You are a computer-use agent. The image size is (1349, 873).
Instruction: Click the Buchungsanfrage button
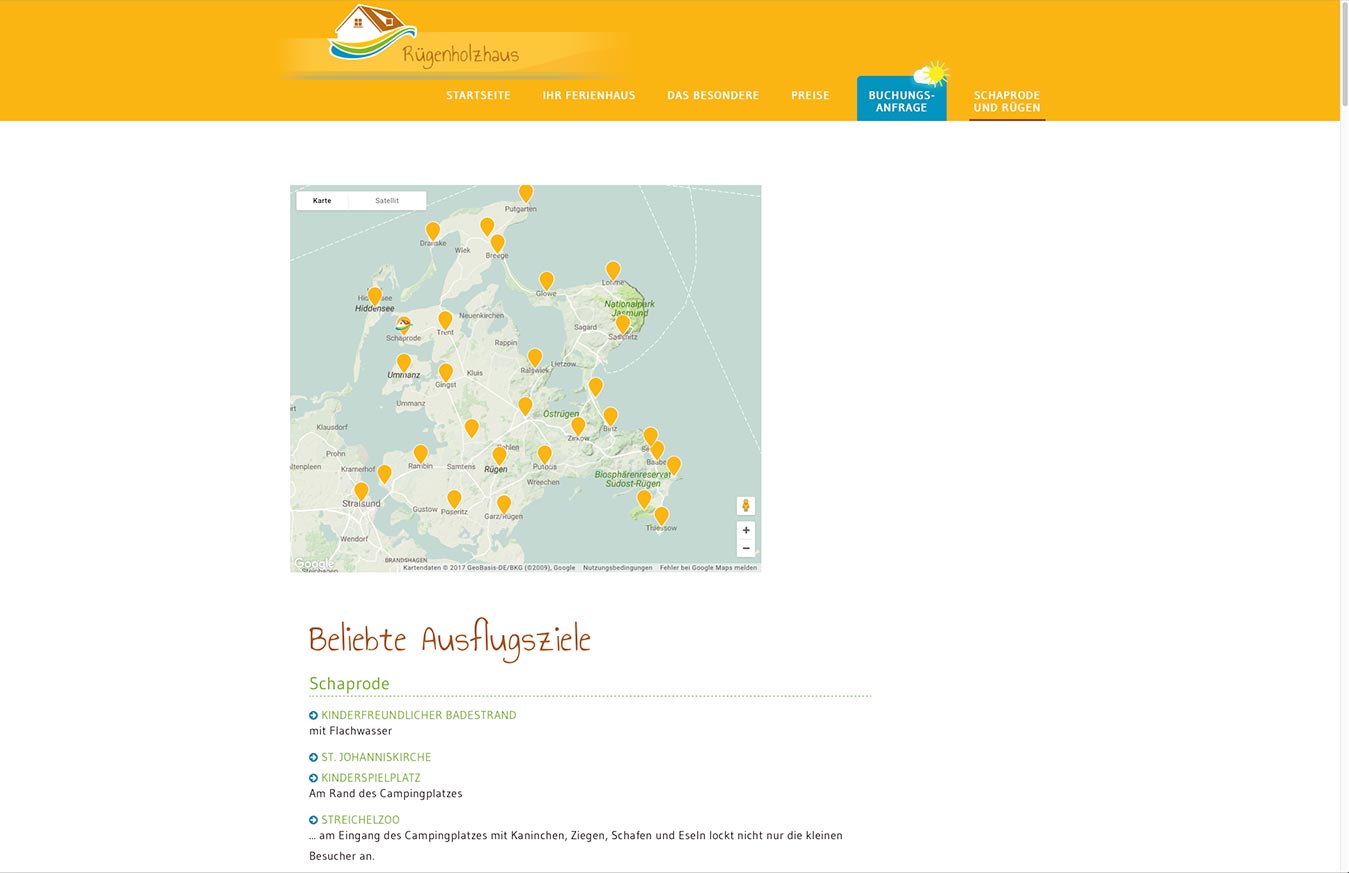pos(901,101)
